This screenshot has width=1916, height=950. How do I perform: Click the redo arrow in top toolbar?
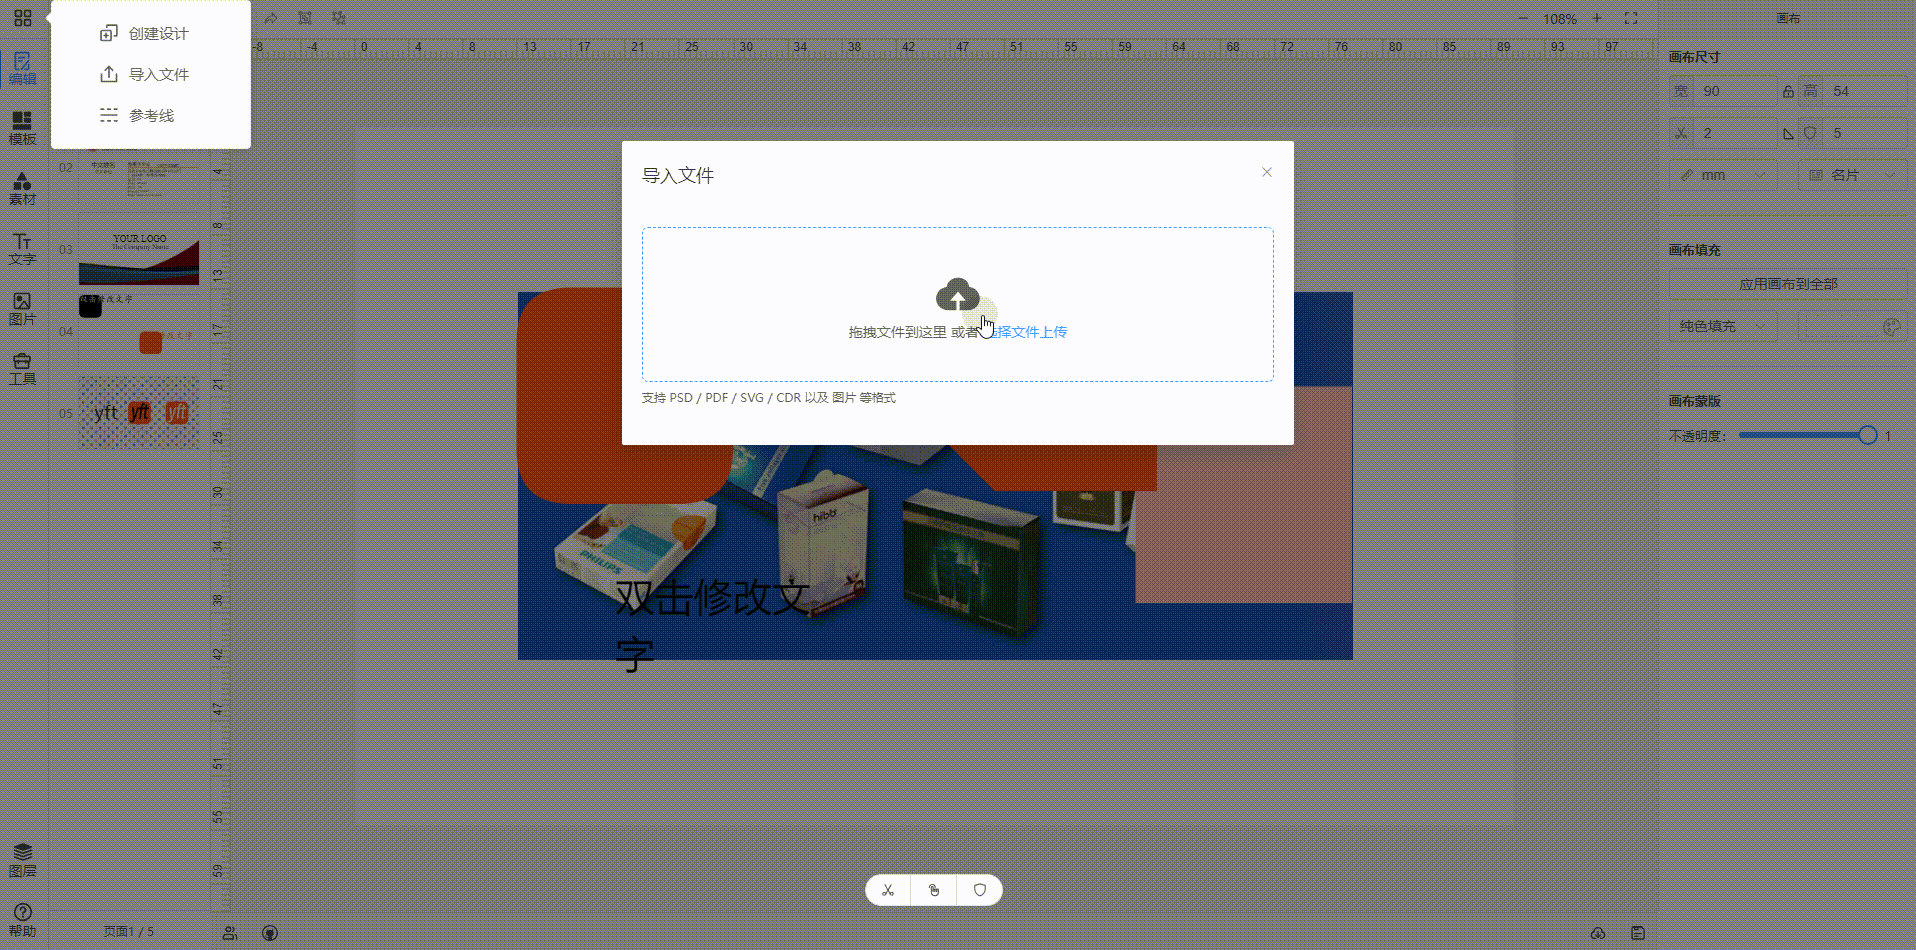(271, 18)
